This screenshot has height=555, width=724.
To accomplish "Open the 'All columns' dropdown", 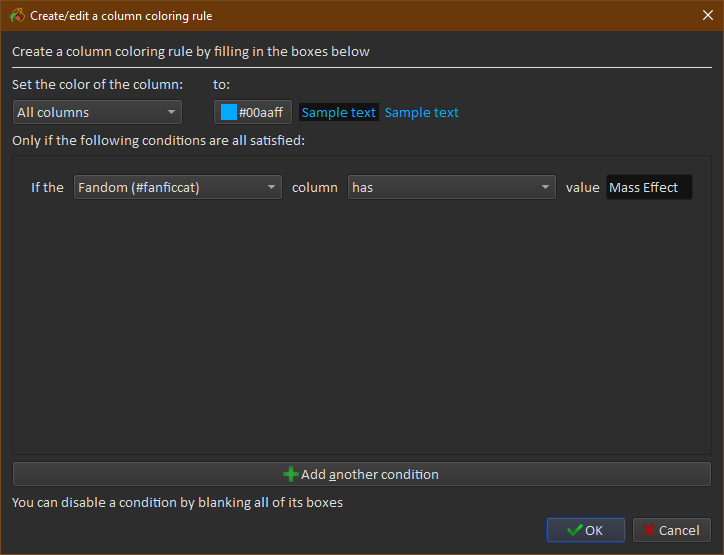I will pyautogui.click(x=97, y=112).
